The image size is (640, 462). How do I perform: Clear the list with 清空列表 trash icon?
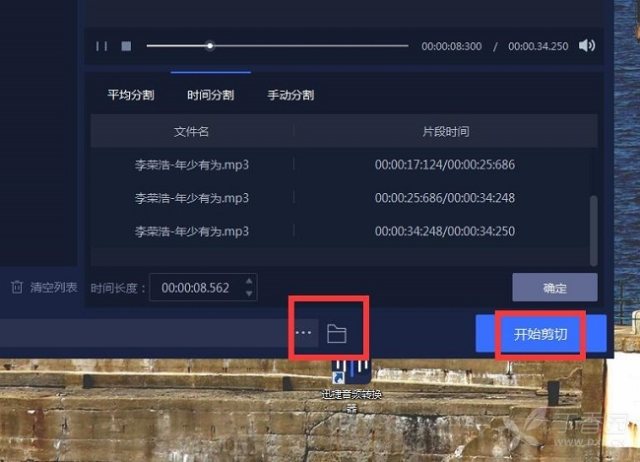pyautogui.click(x=17, y=288)
